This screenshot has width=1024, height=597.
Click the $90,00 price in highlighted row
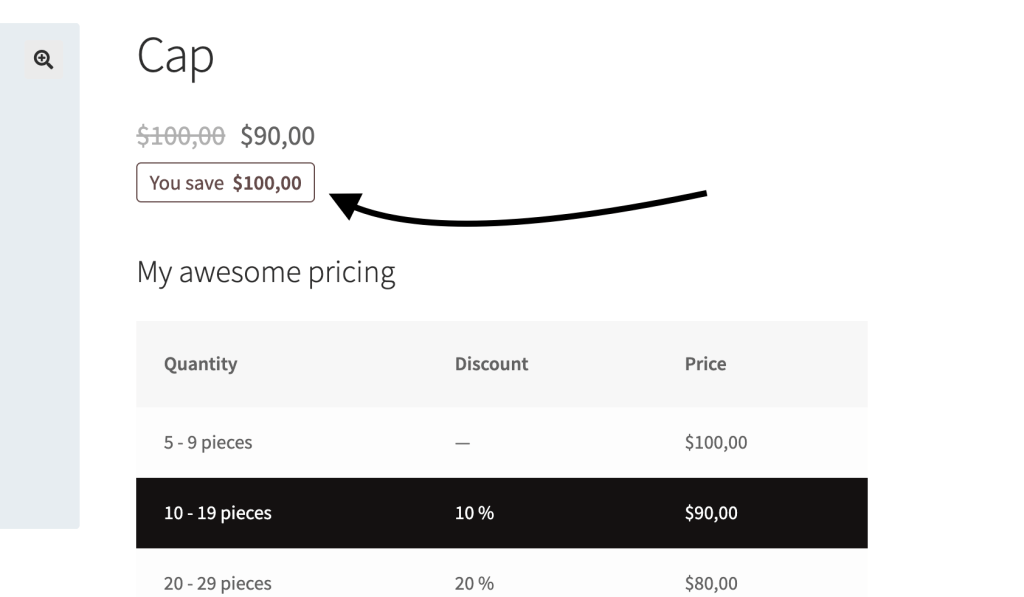tap(711, 514)
